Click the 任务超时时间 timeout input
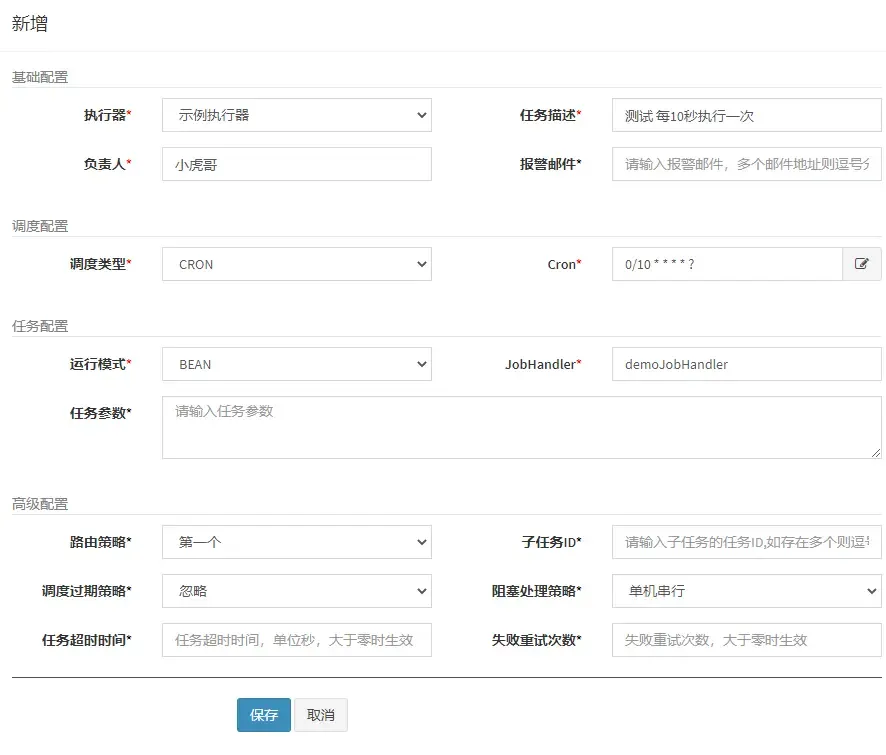This screenshot has width=886, height=755. tap(296, 640)
